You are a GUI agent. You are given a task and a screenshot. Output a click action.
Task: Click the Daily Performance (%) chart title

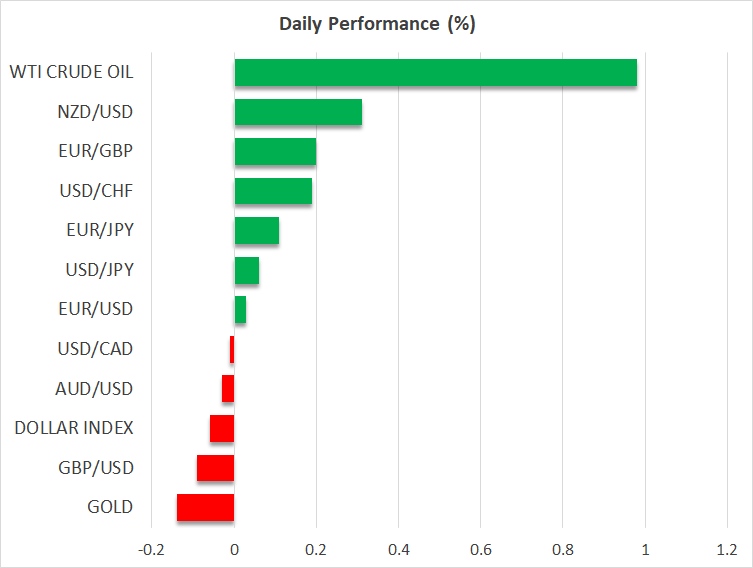pyautogui.click(x=376, y=24)
